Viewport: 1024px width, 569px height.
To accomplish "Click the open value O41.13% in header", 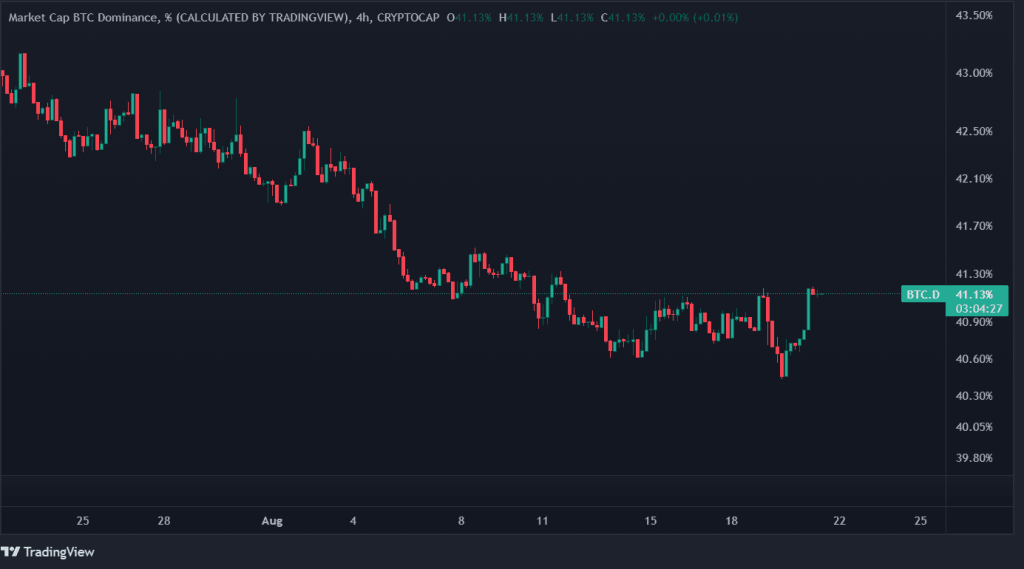I will [x=469, y=18].
